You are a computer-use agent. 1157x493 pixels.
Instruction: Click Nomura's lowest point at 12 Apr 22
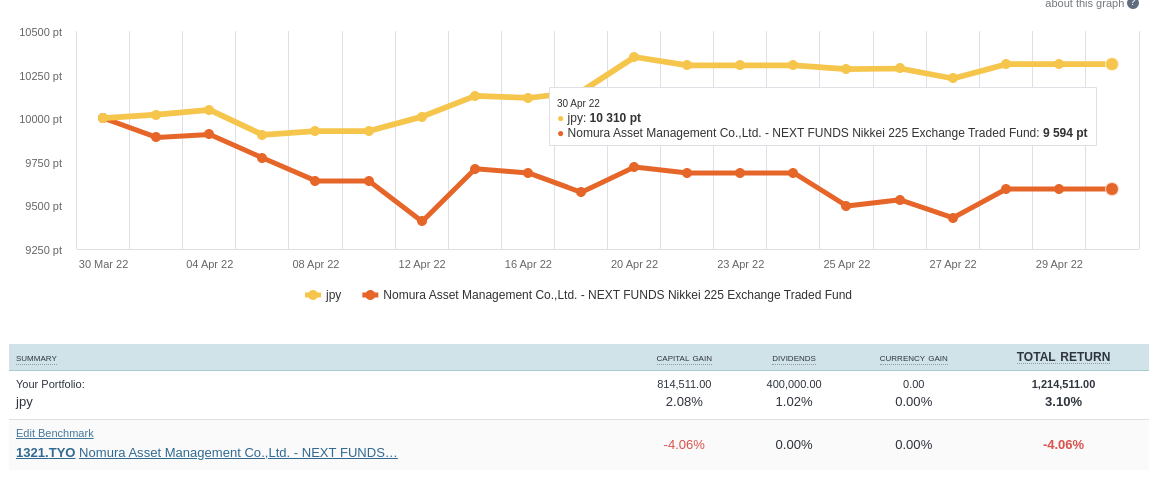(422, 221)
